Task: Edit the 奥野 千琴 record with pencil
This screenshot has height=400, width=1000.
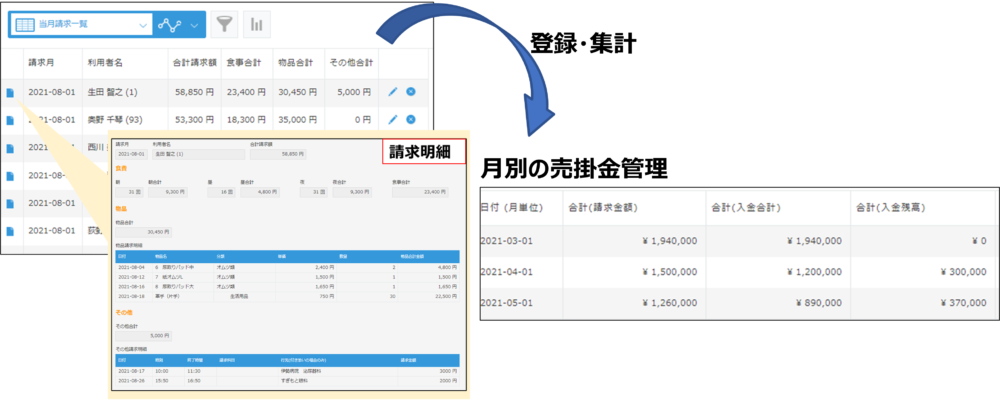Action: coord(393,119)
